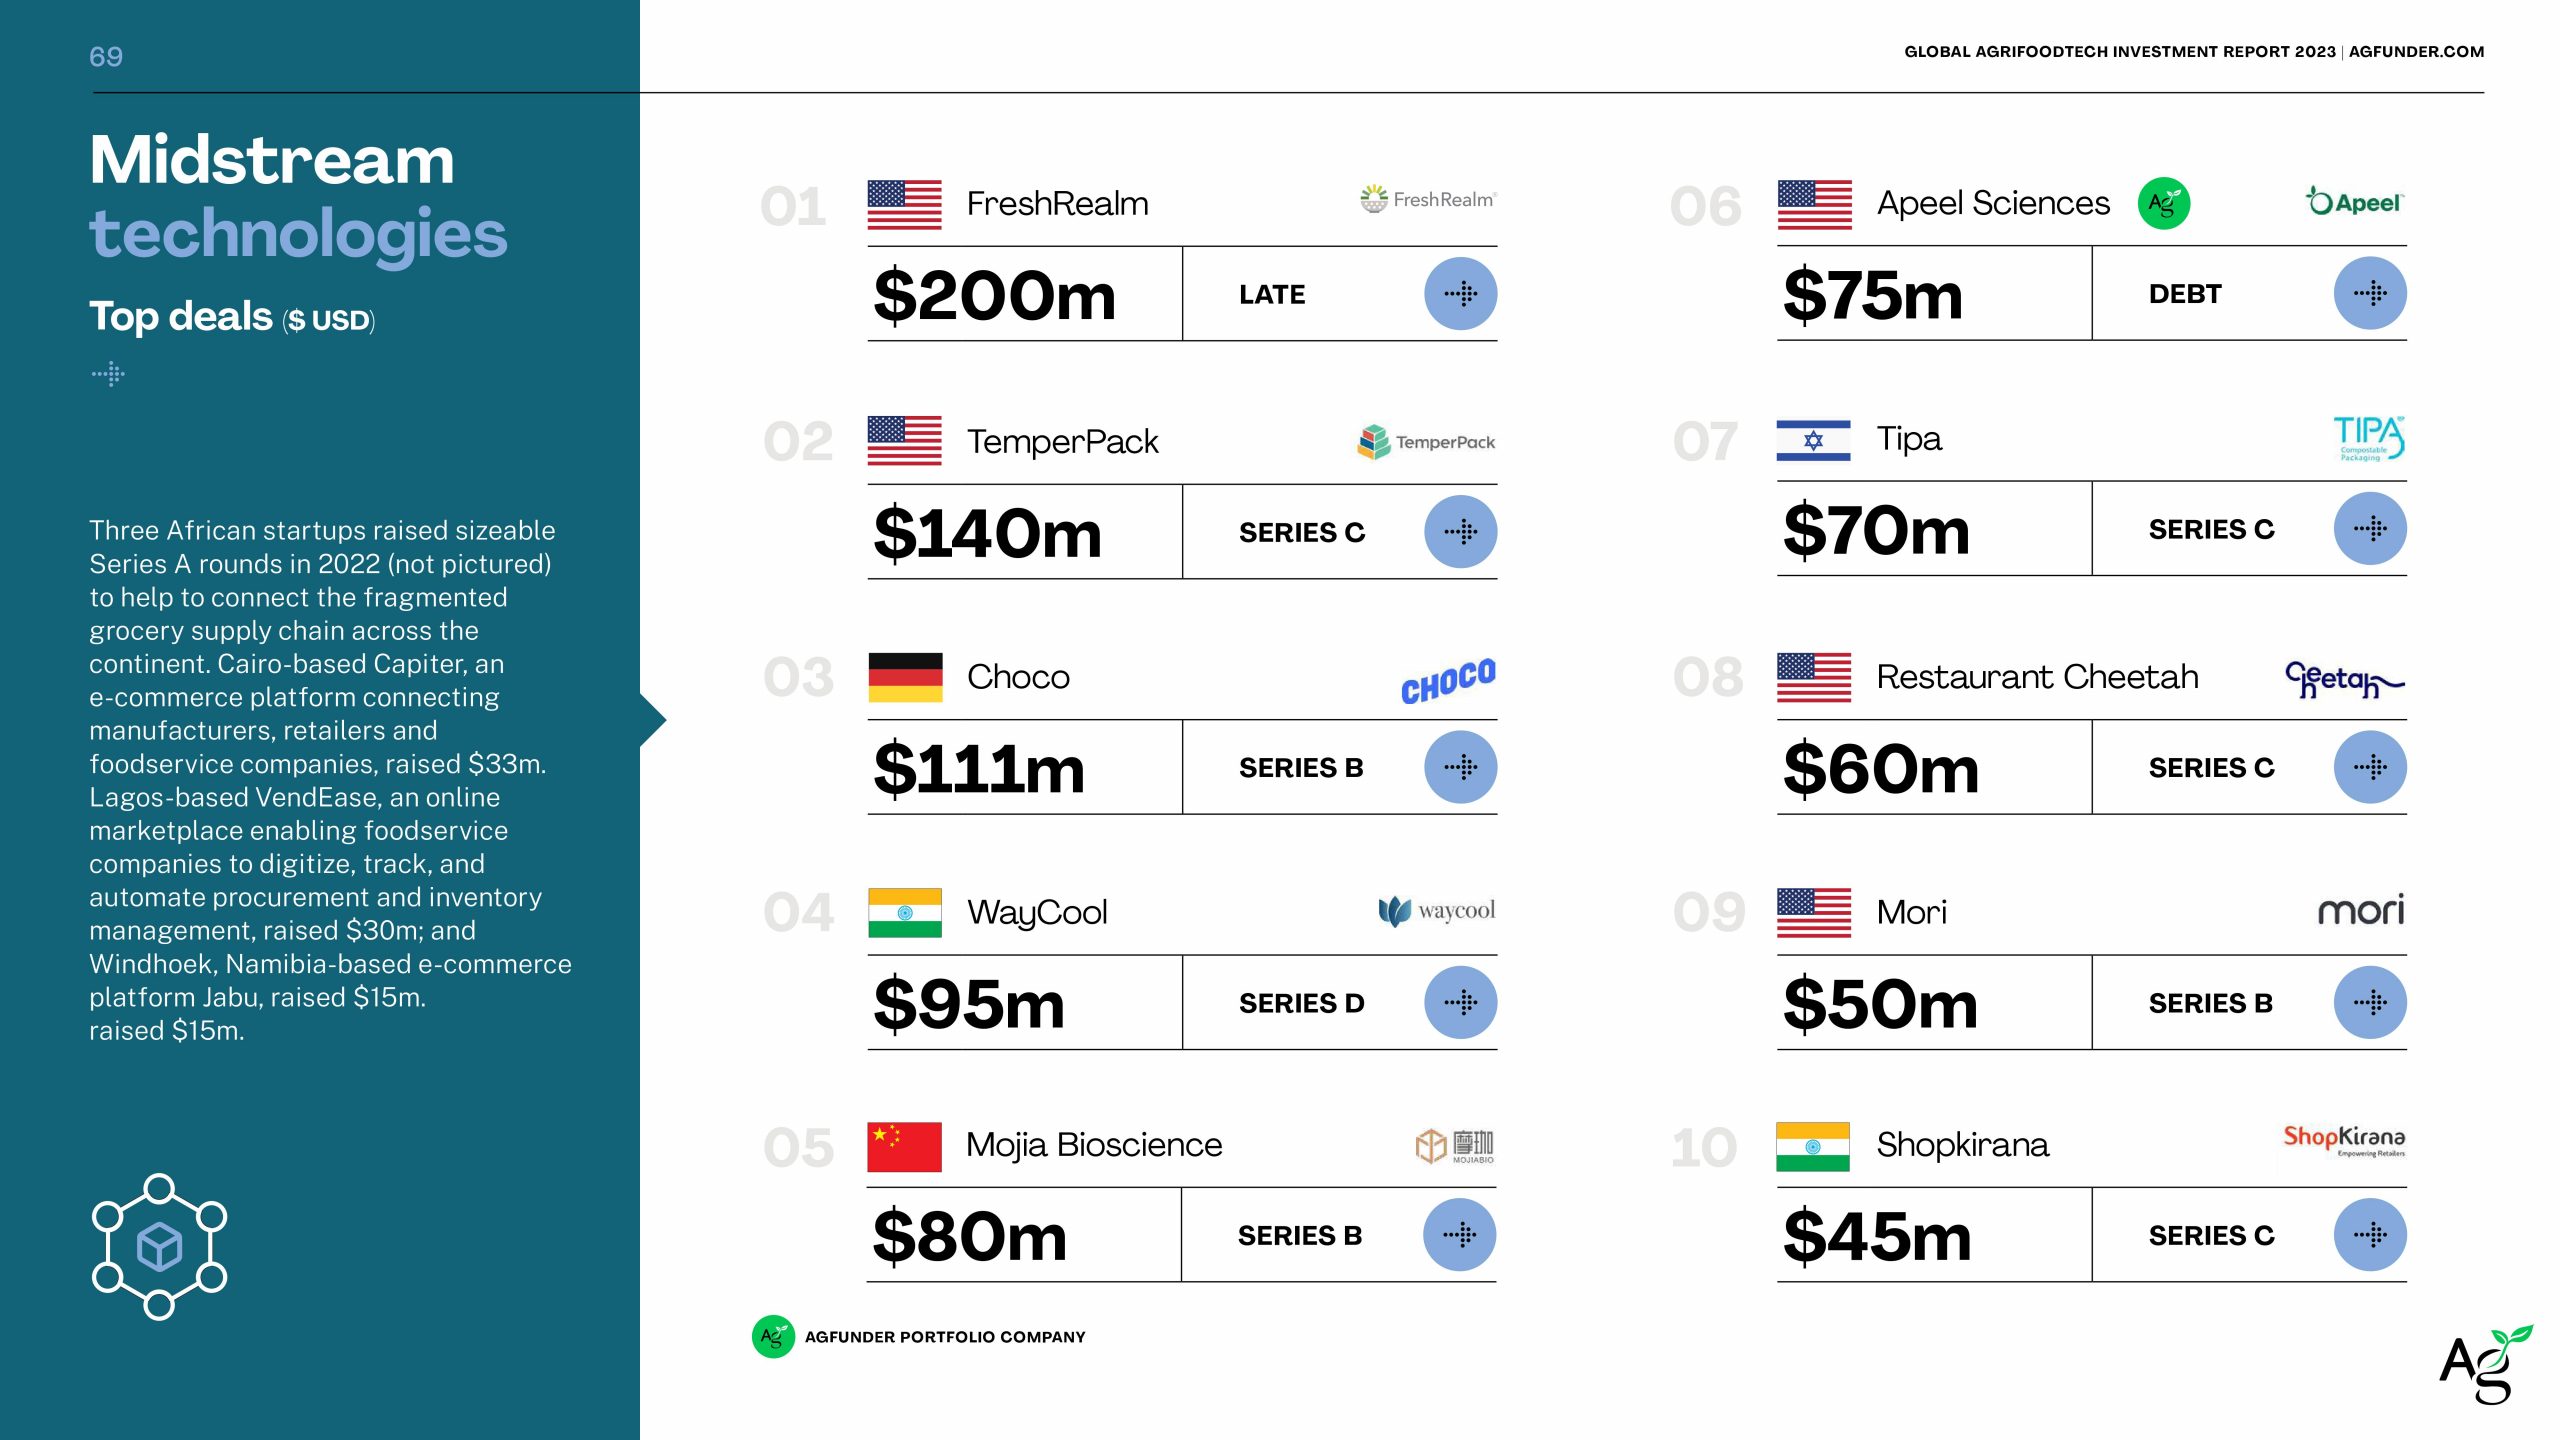Image resolution: width=2560 pixels, height=1440 pixels.
Task: Click the blue circle in Choco Series B row
Action: click(1460, 767)
